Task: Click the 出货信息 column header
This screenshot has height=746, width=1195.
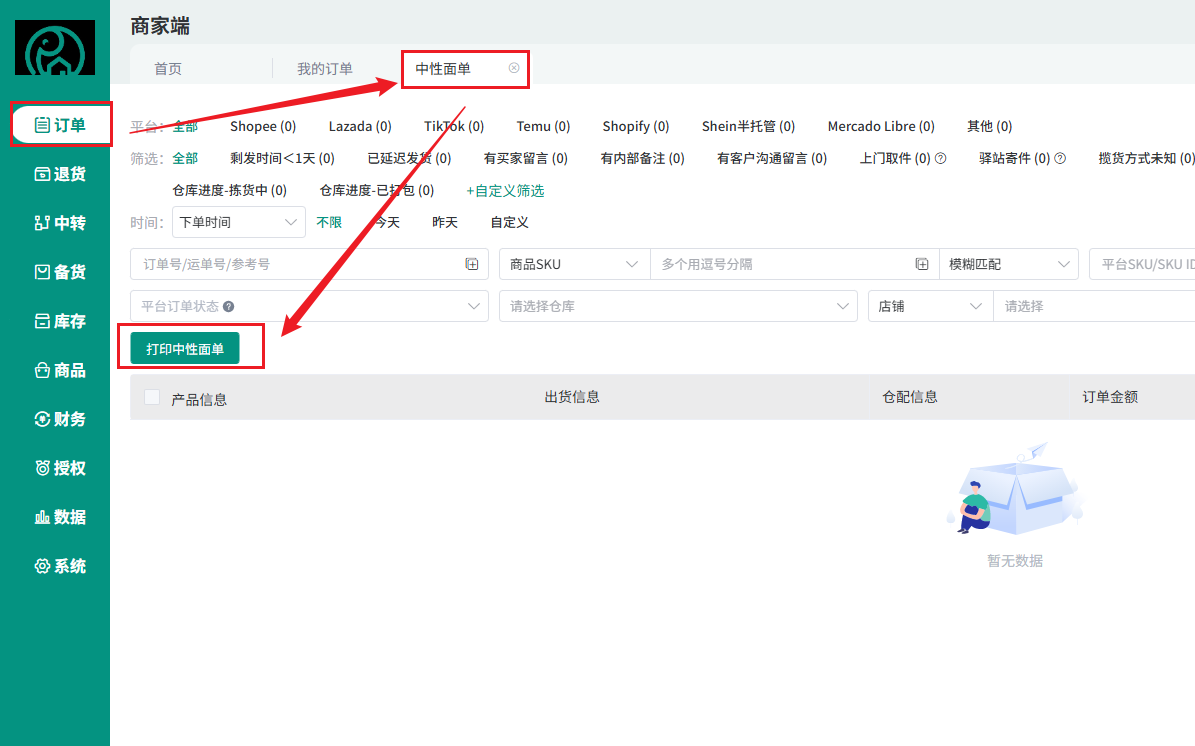Action: pos(572,397)
